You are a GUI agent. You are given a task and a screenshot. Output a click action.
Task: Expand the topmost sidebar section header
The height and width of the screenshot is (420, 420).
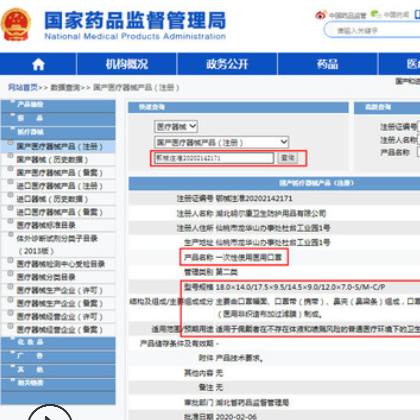tap(58, 105)
